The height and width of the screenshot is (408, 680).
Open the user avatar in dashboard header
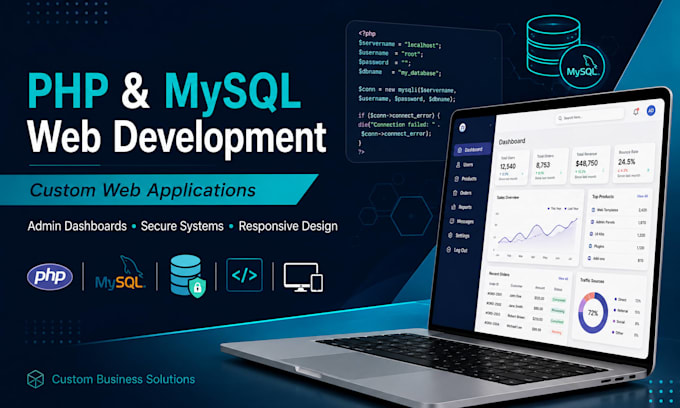pyautogui.click(x=651, y=111)
